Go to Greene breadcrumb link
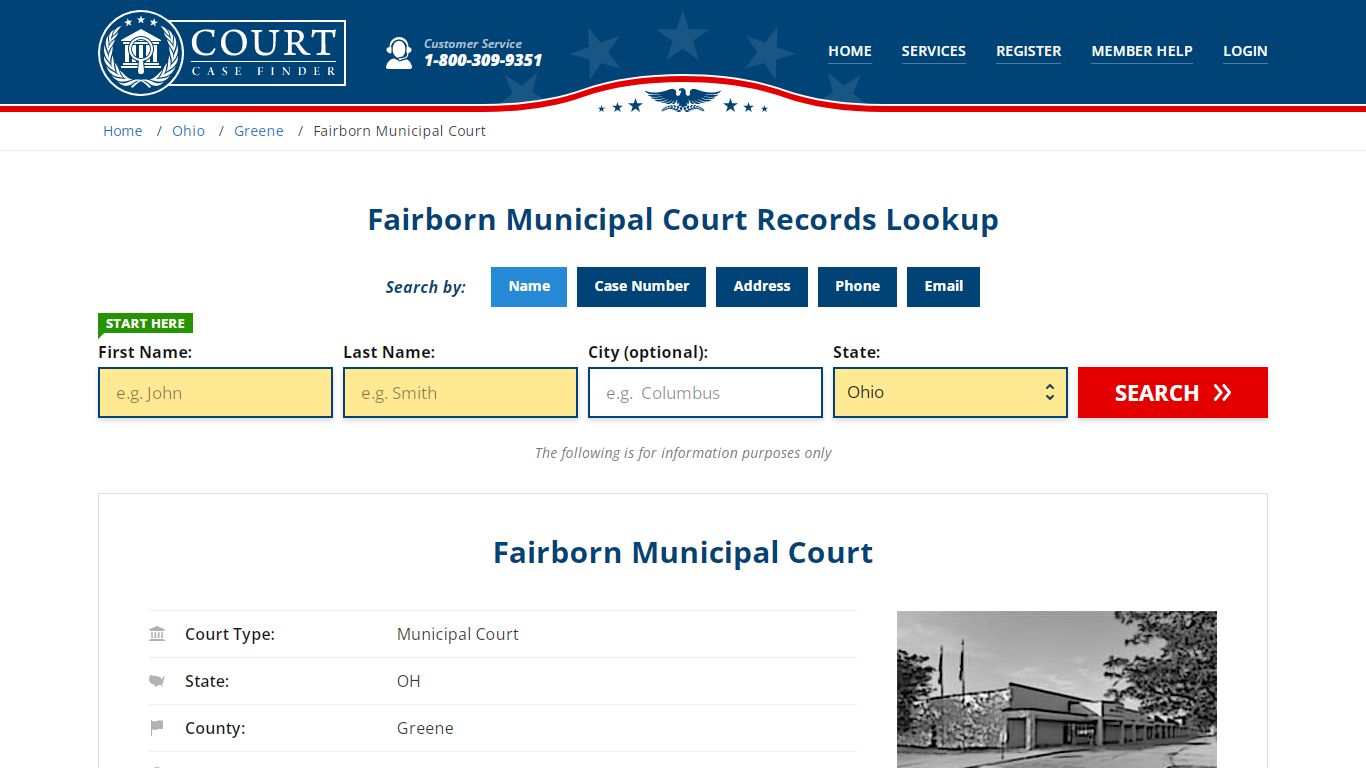The image size is (1366, 768). pyautogui.click(x=259, y=131)
